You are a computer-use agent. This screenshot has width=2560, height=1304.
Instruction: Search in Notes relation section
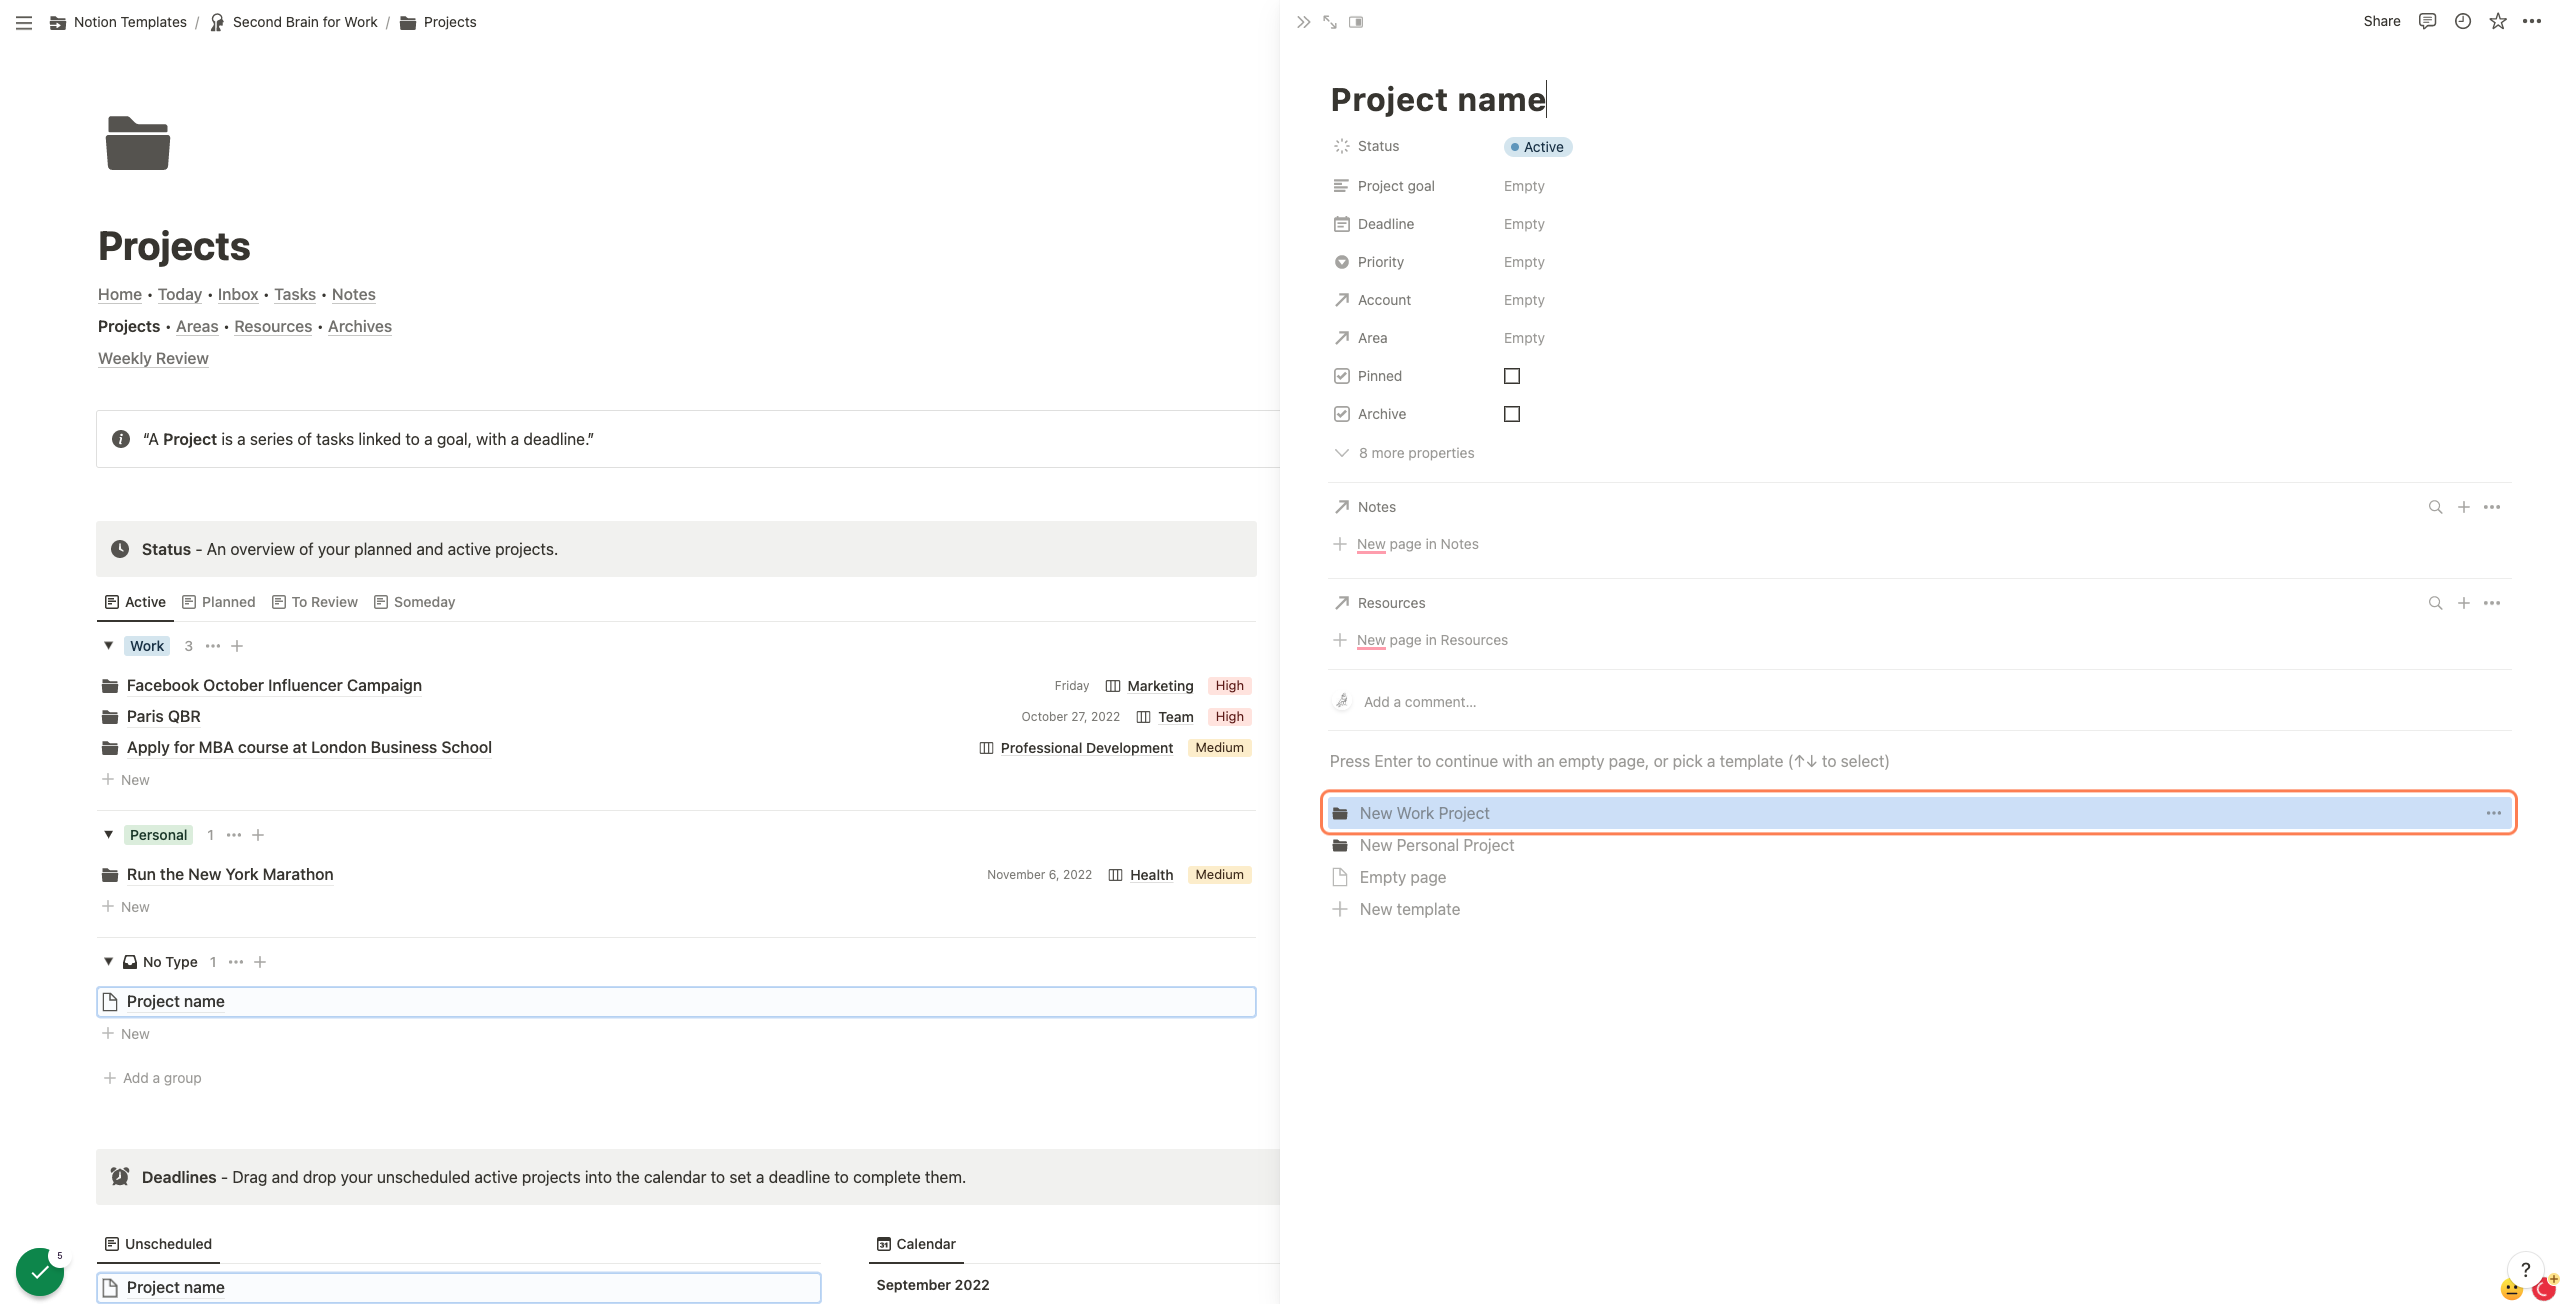[x=2436, y=507]
